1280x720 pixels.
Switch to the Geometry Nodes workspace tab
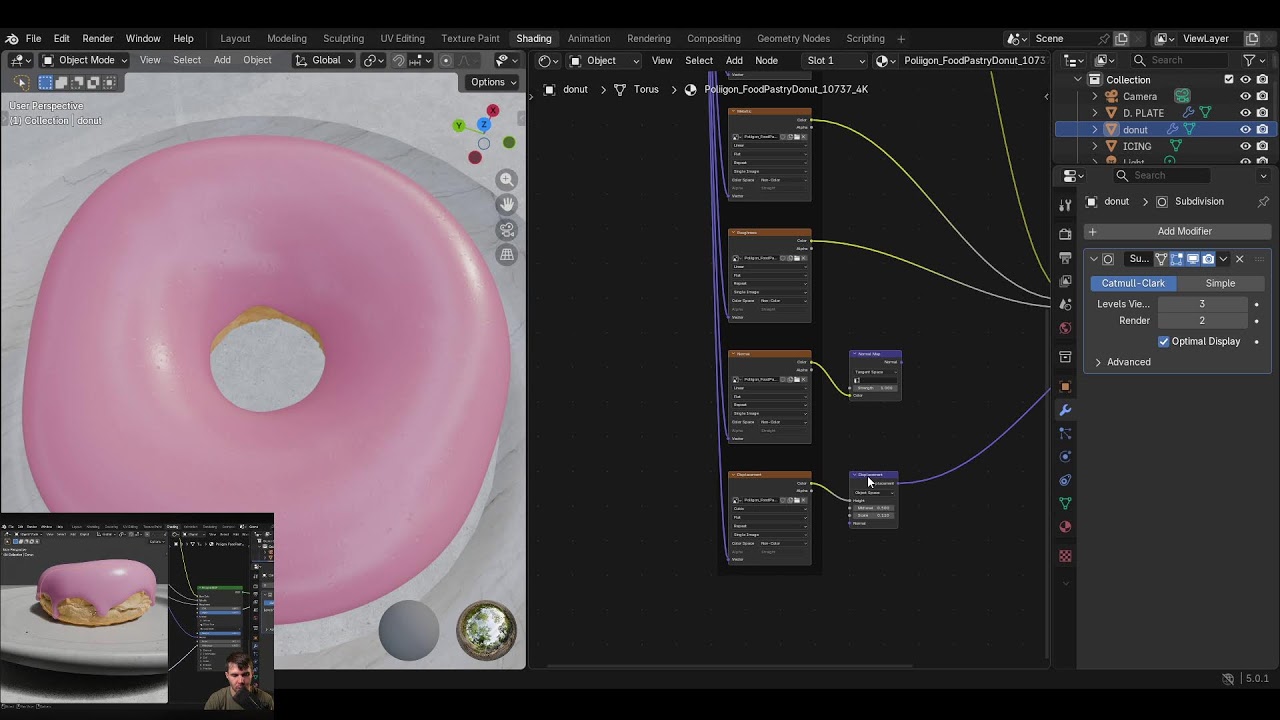tap(793, 38)
